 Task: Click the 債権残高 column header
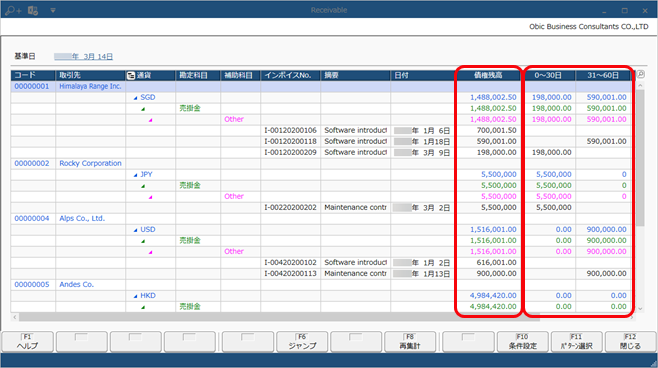pyautogui.click(x=488, y=75)
